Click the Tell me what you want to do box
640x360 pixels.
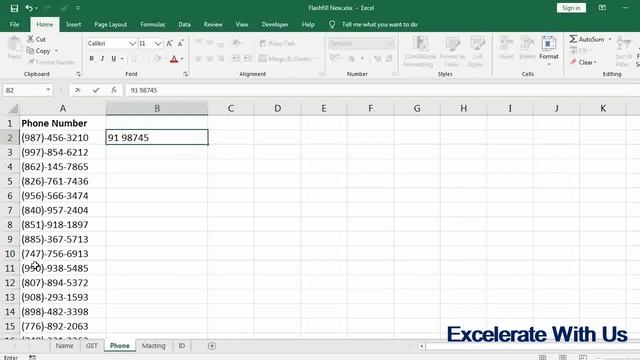pyautogui.click(x=379, y=24)
